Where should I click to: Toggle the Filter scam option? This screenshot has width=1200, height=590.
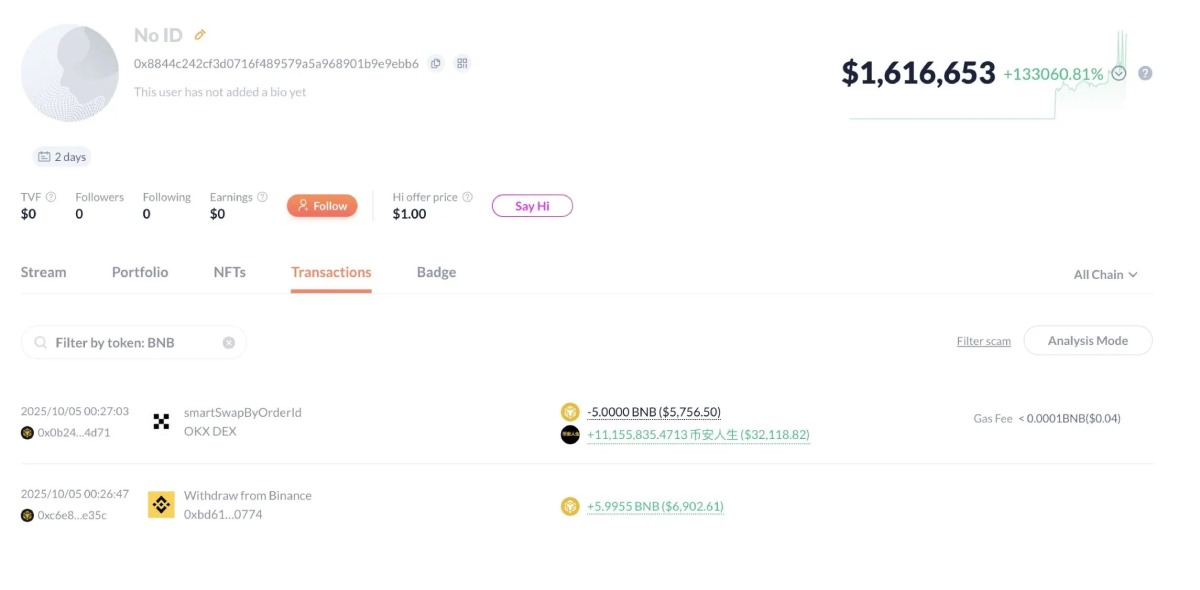point(983,341)
